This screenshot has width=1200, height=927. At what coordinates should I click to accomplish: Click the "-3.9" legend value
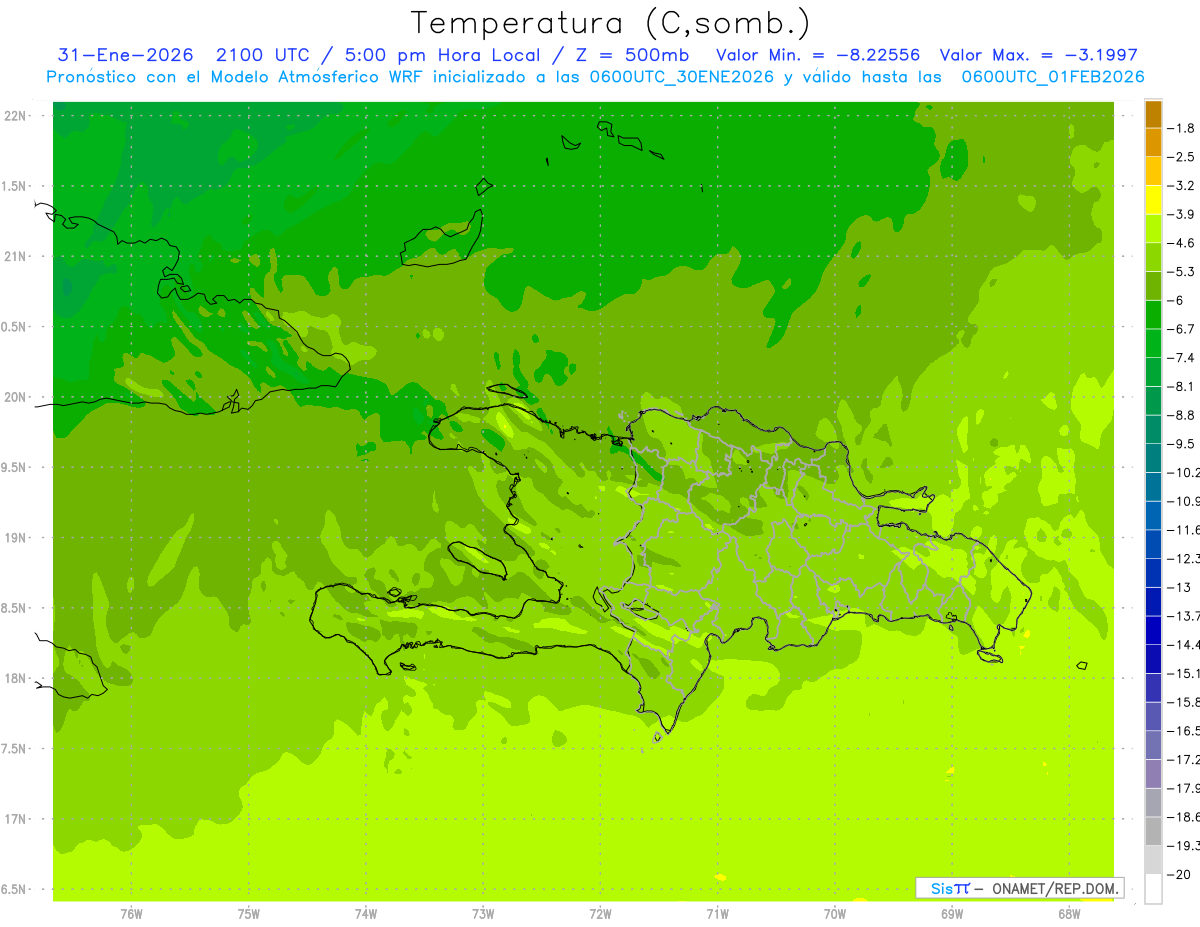[1181, 214]
